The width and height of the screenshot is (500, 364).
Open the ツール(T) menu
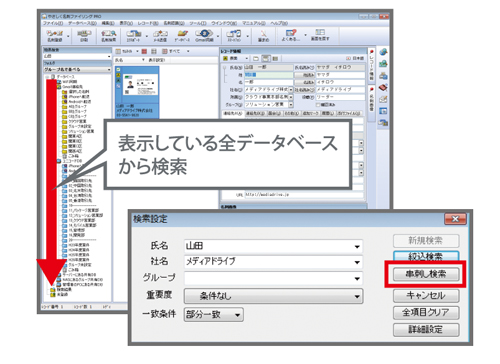coord(198,23)
